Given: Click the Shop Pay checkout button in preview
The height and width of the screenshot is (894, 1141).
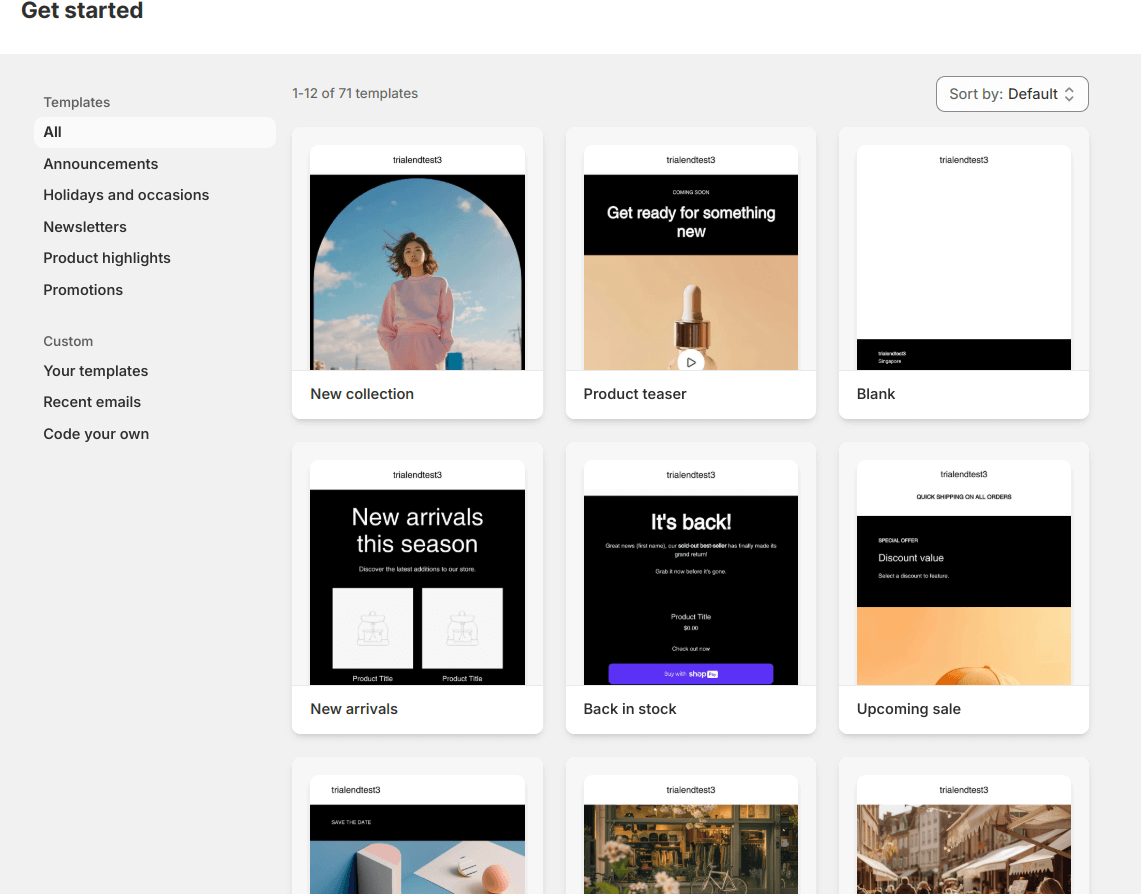Looking at the screenshot, I should click(x=691, y=673).
